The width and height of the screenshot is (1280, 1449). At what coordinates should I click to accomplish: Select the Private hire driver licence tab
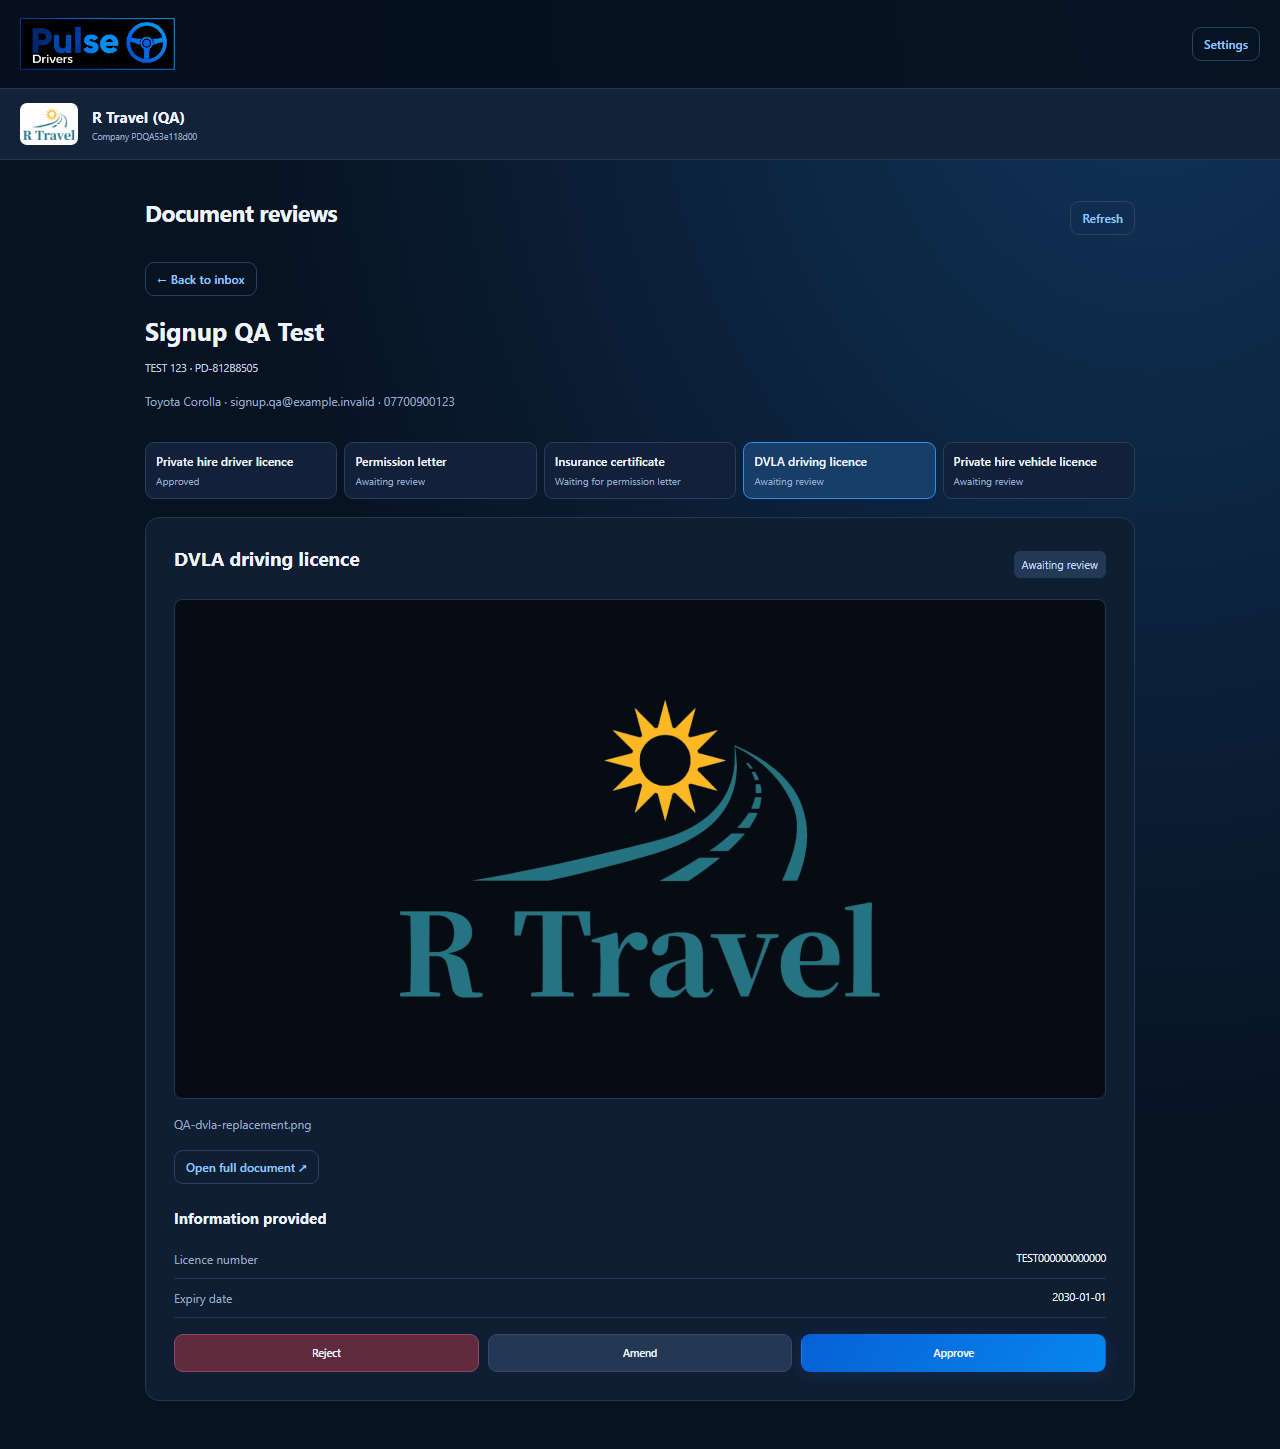pyautogui.click(x=241, y=470)
